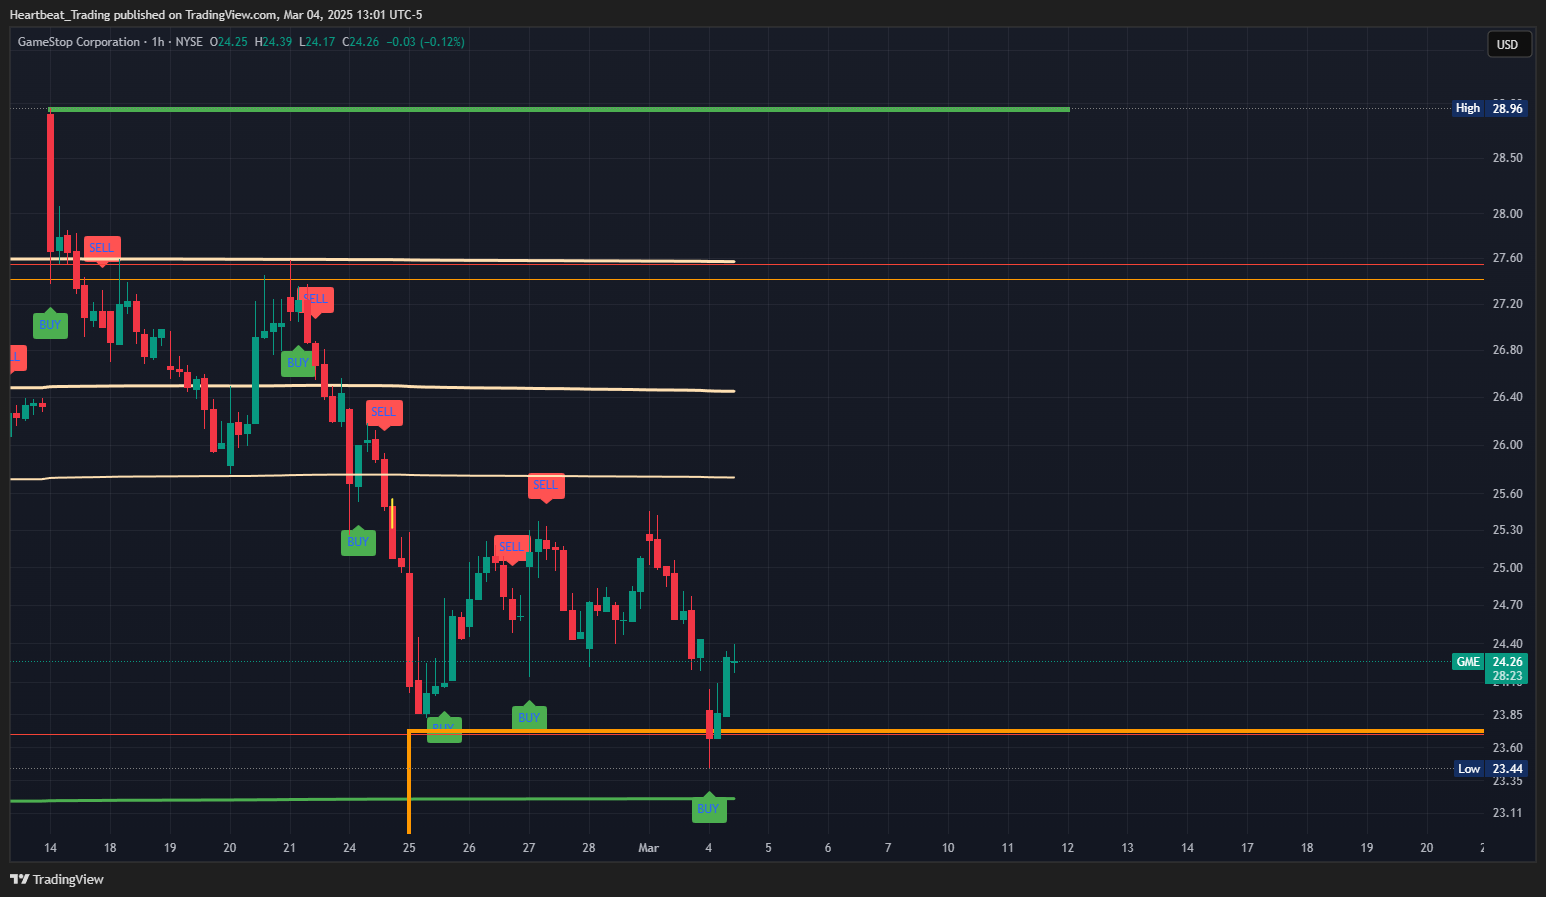Click the 25.00 price axis label
The image size is (1546, 897).
coord(1508,568)
